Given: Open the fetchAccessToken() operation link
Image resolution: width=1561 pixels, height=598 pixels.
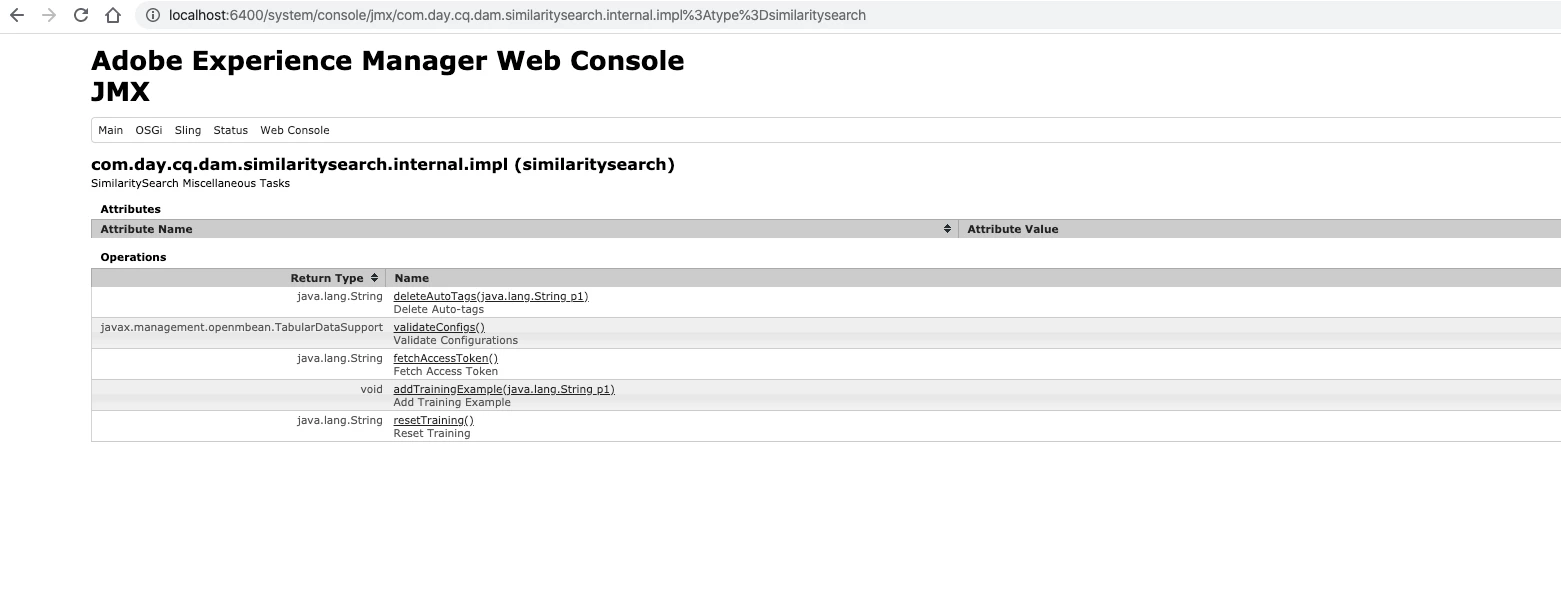Looking at the screenshot, I should pos(445,358).
